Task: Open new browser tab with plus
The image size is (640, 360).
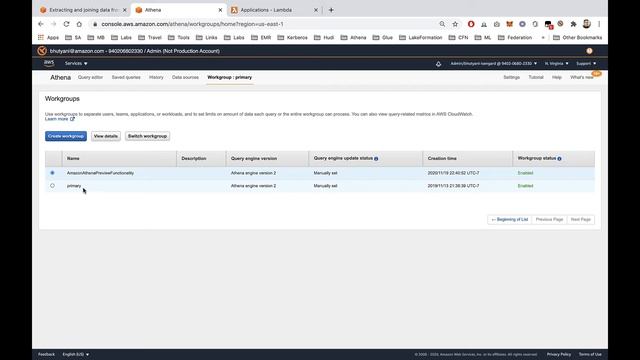Action: (x=331, y=10)
